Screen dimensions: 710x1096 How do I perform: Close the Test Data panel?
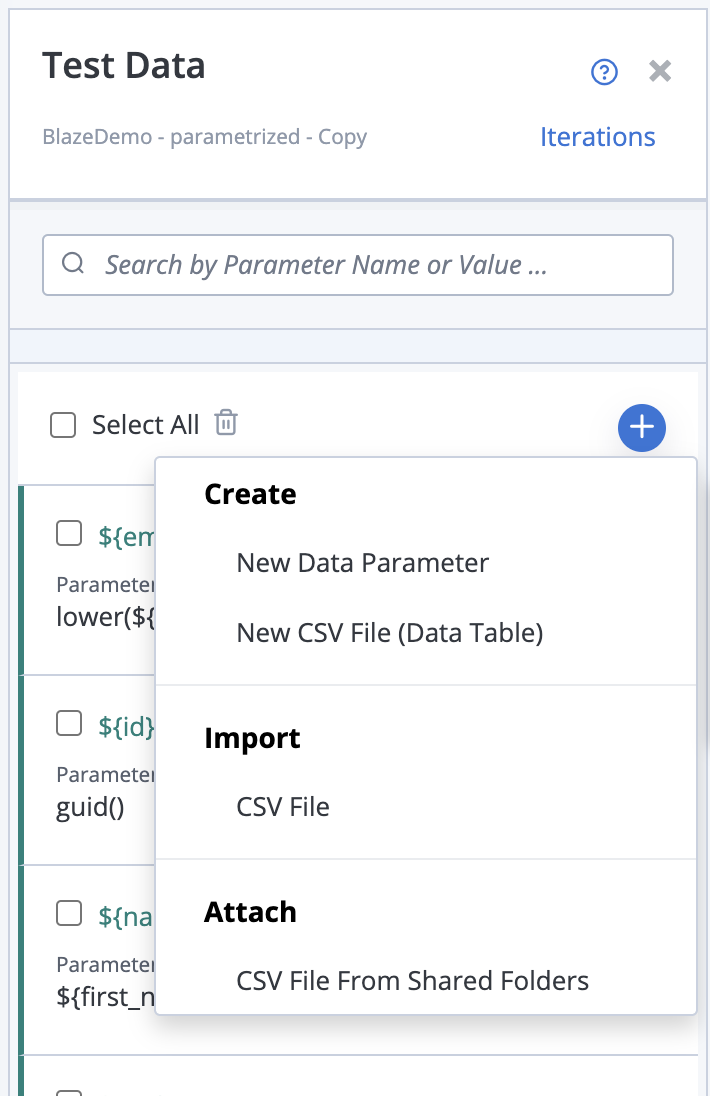pyautogui.click(x=660, y=72)
